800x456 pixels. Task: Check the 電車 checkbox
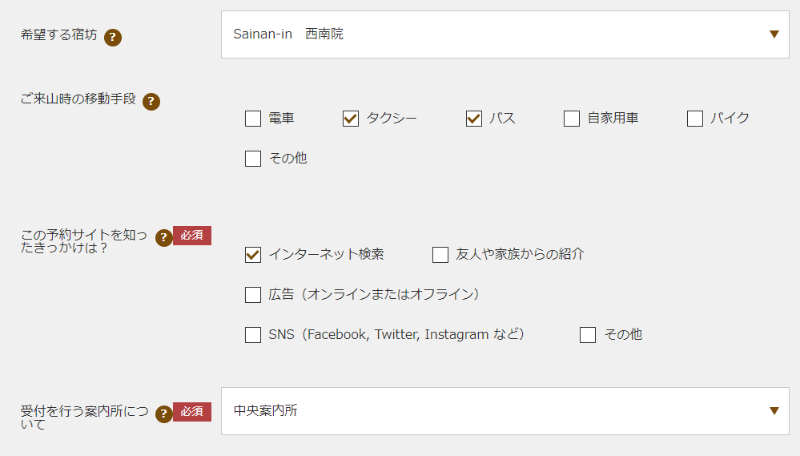[x=253, y=119]
